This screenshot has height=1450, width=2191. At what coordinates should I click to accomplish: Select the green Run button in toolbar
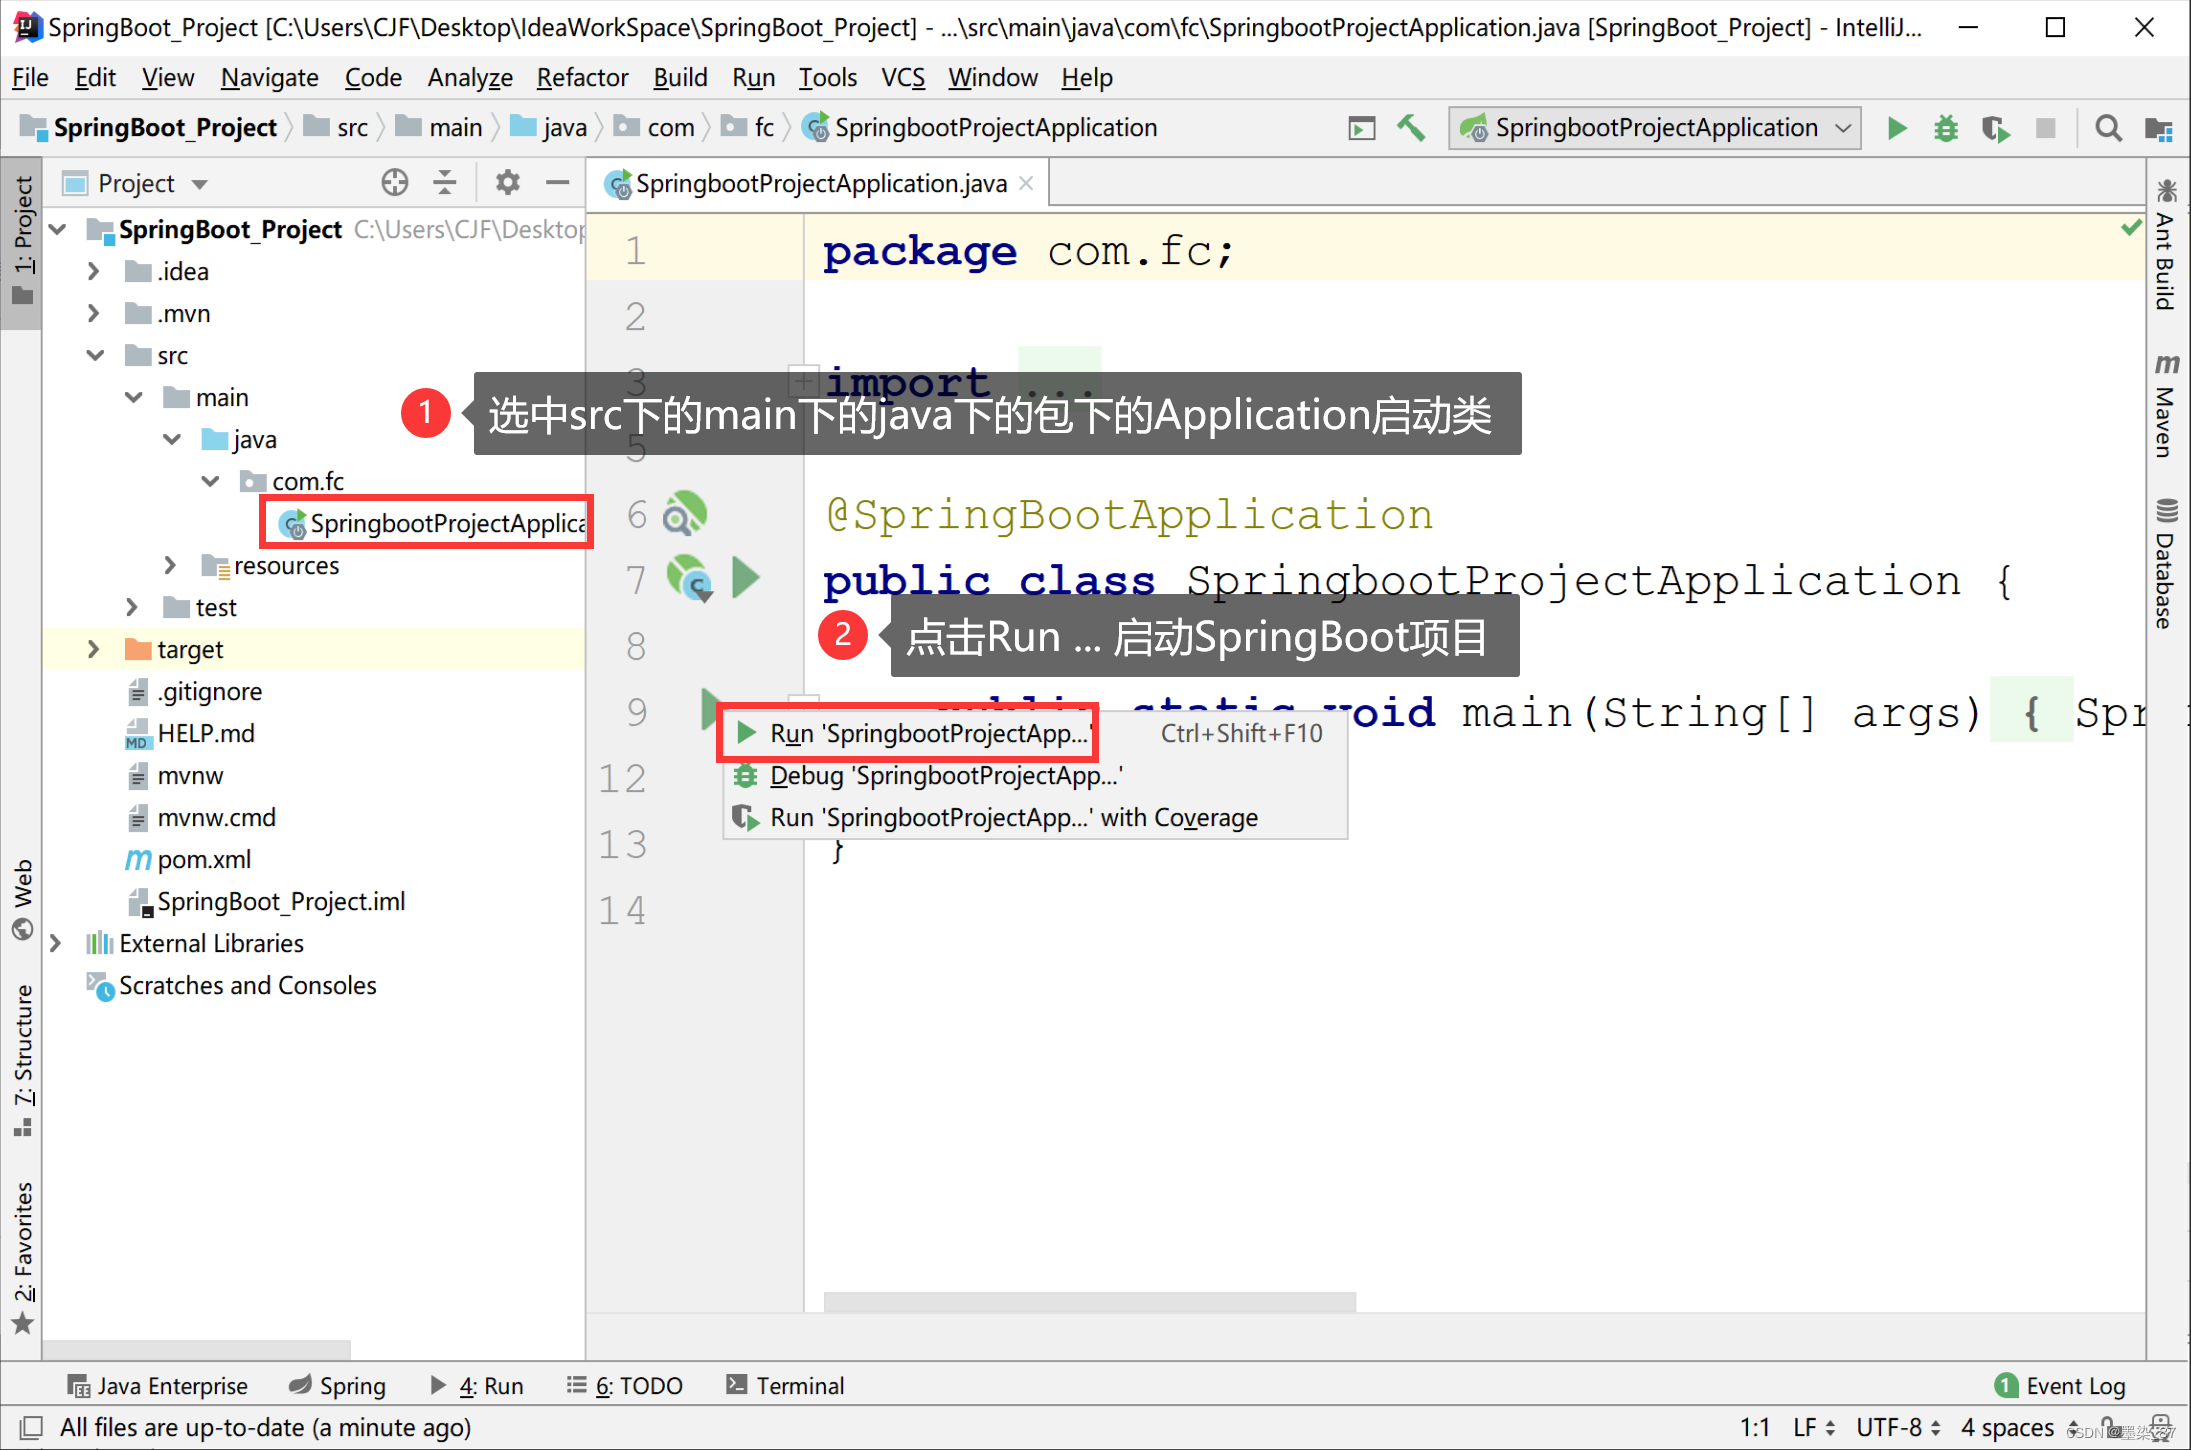point(1898,126)
